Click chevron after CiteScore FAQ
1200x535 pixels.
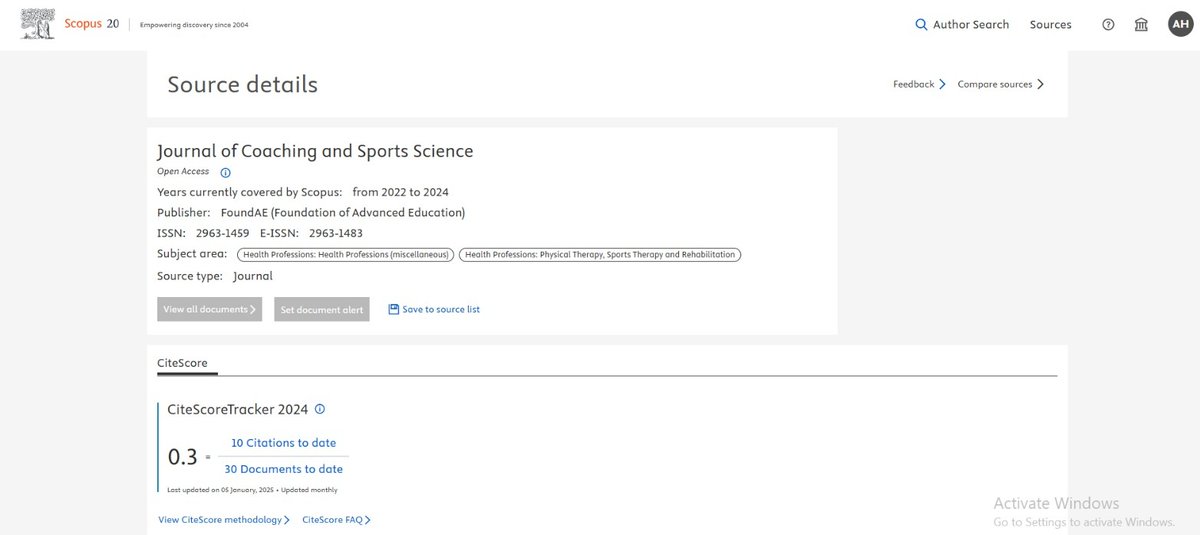(368, 520)
